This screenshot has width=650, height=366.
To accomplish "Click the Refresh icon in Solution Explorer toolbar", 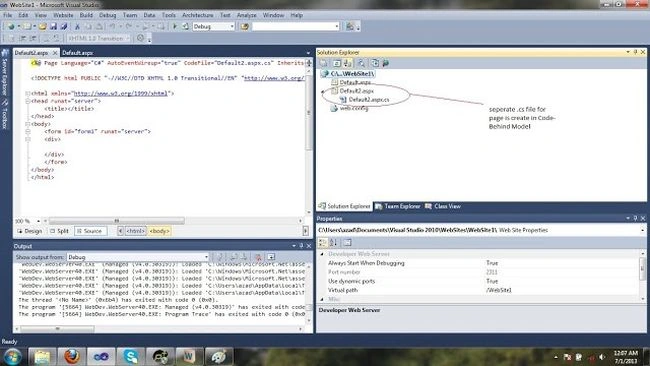I will coord(337,63).
